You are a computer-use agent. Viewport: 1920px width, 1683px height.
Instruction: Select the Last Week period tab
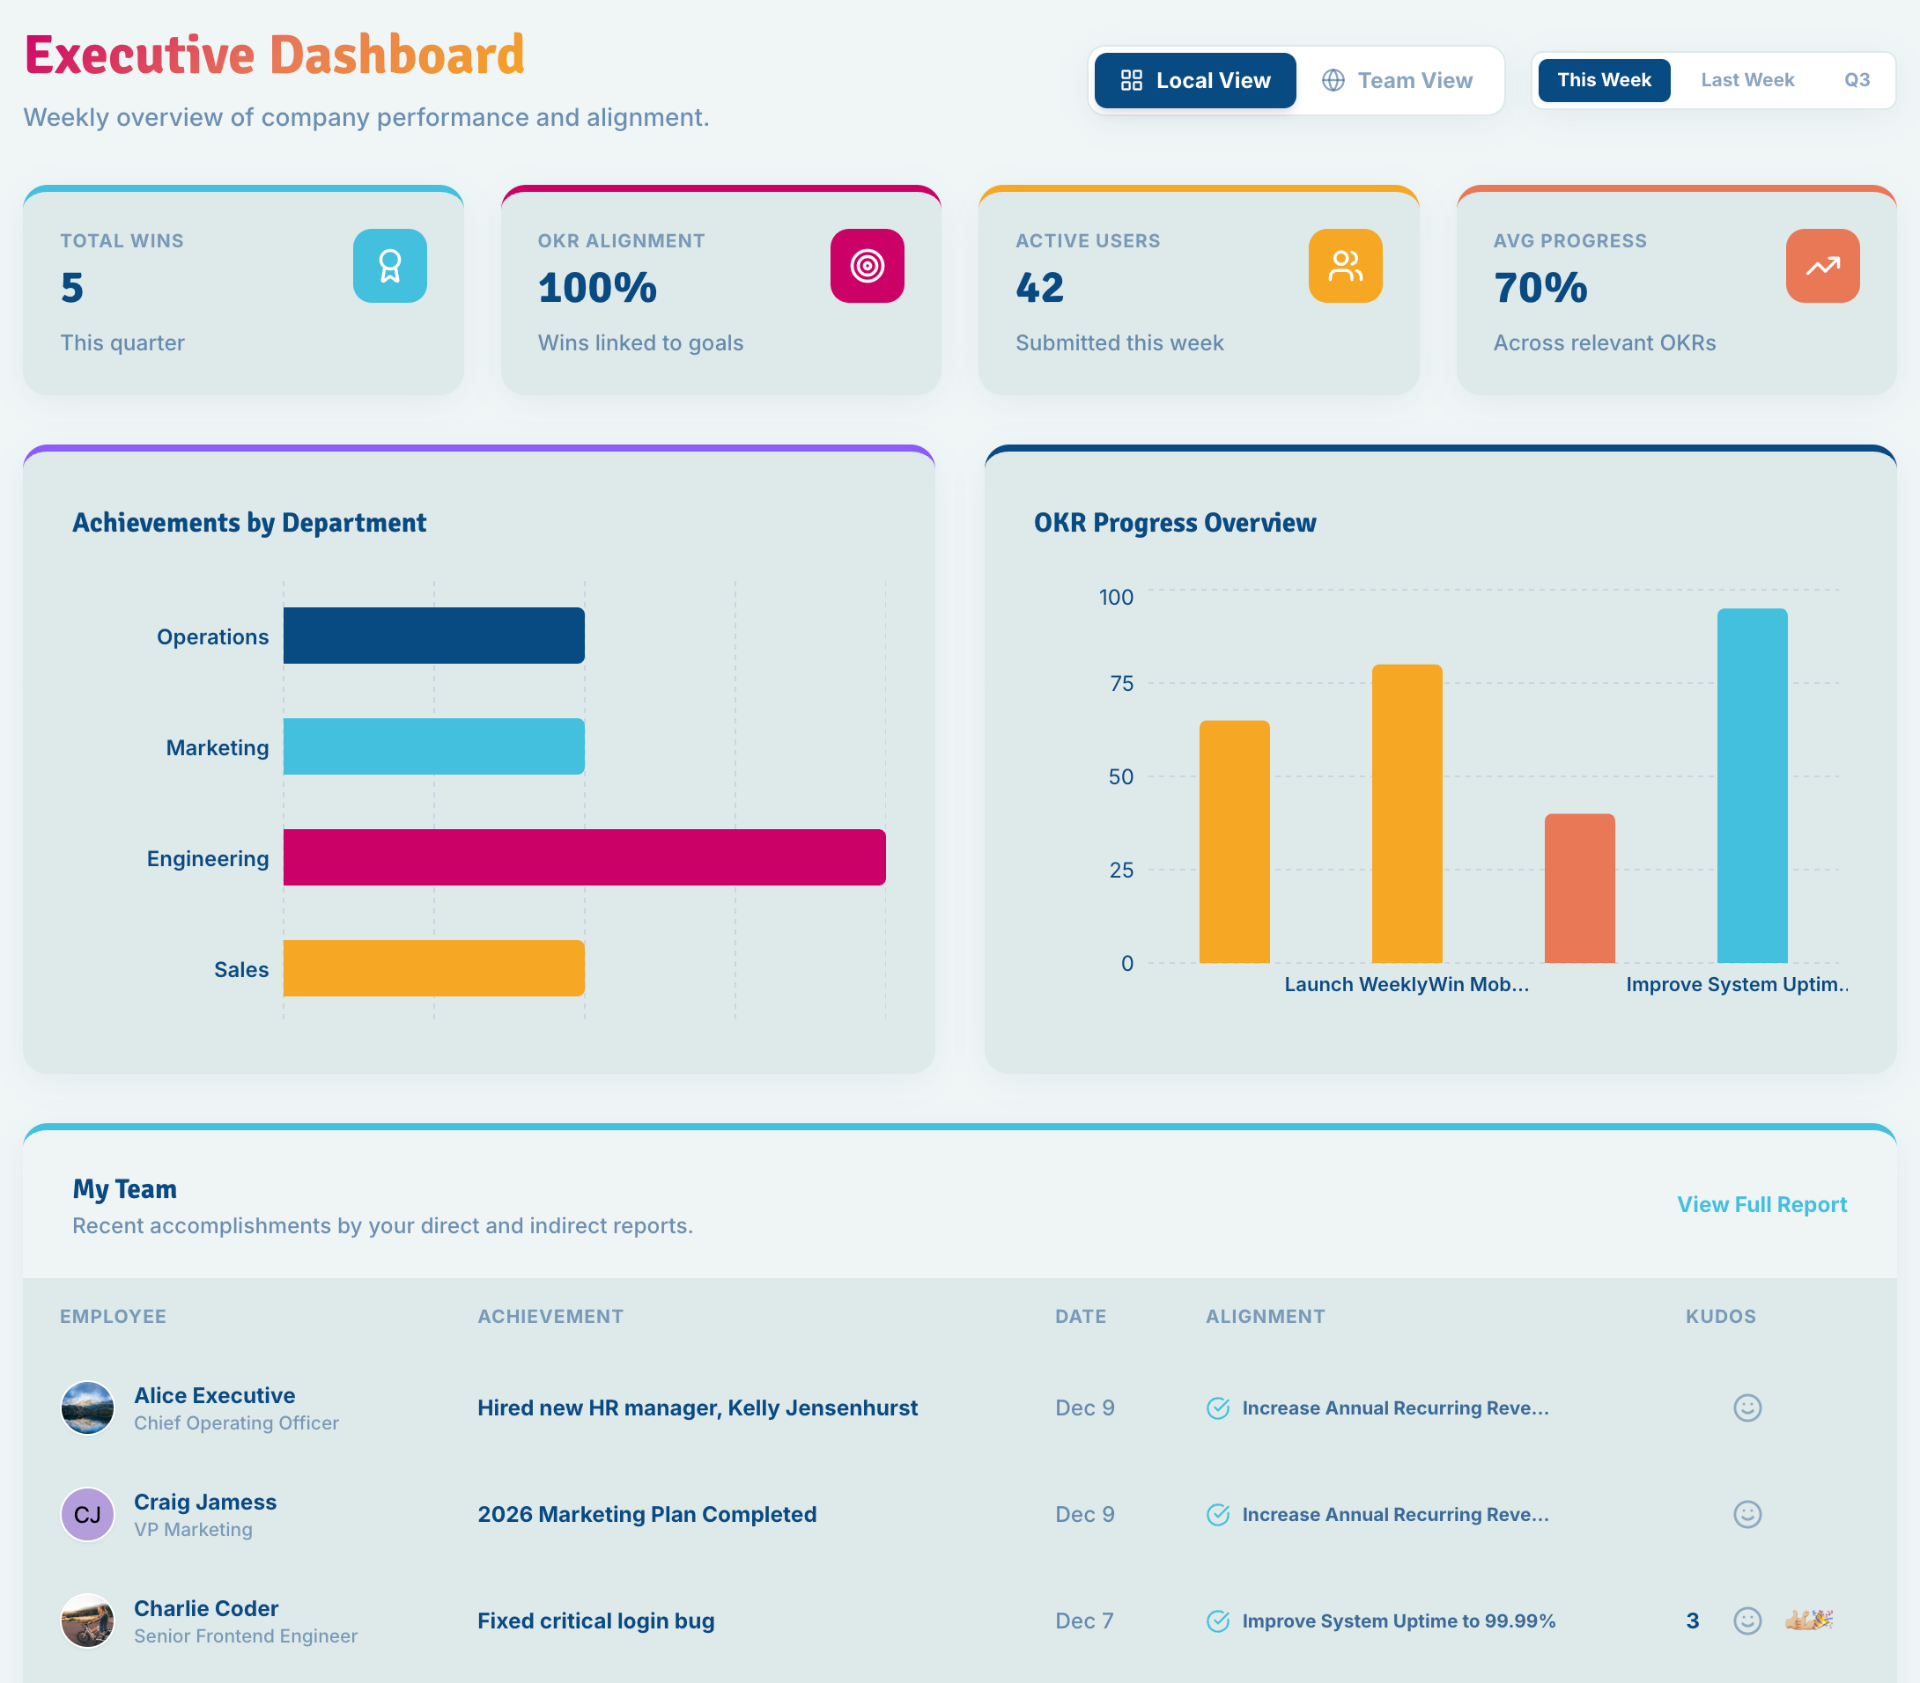pyautogui.click(x=1747, y=80)
